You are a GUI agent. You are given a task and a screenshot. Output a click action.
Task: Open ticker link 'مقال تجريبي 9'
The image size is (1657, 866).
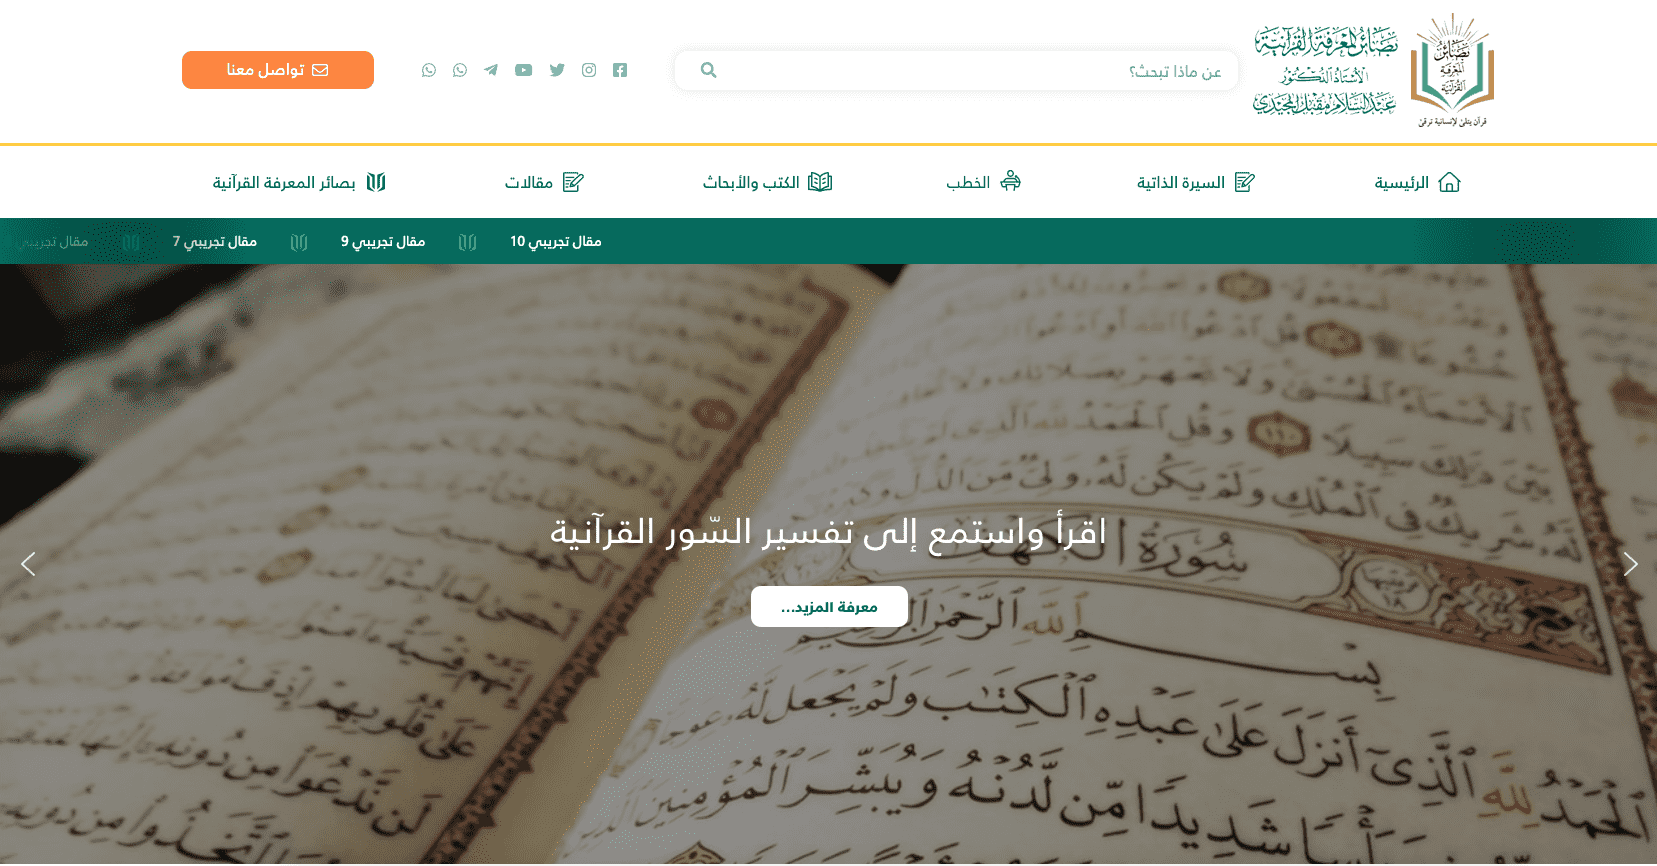pyautogui.click(x=383, y=242)
